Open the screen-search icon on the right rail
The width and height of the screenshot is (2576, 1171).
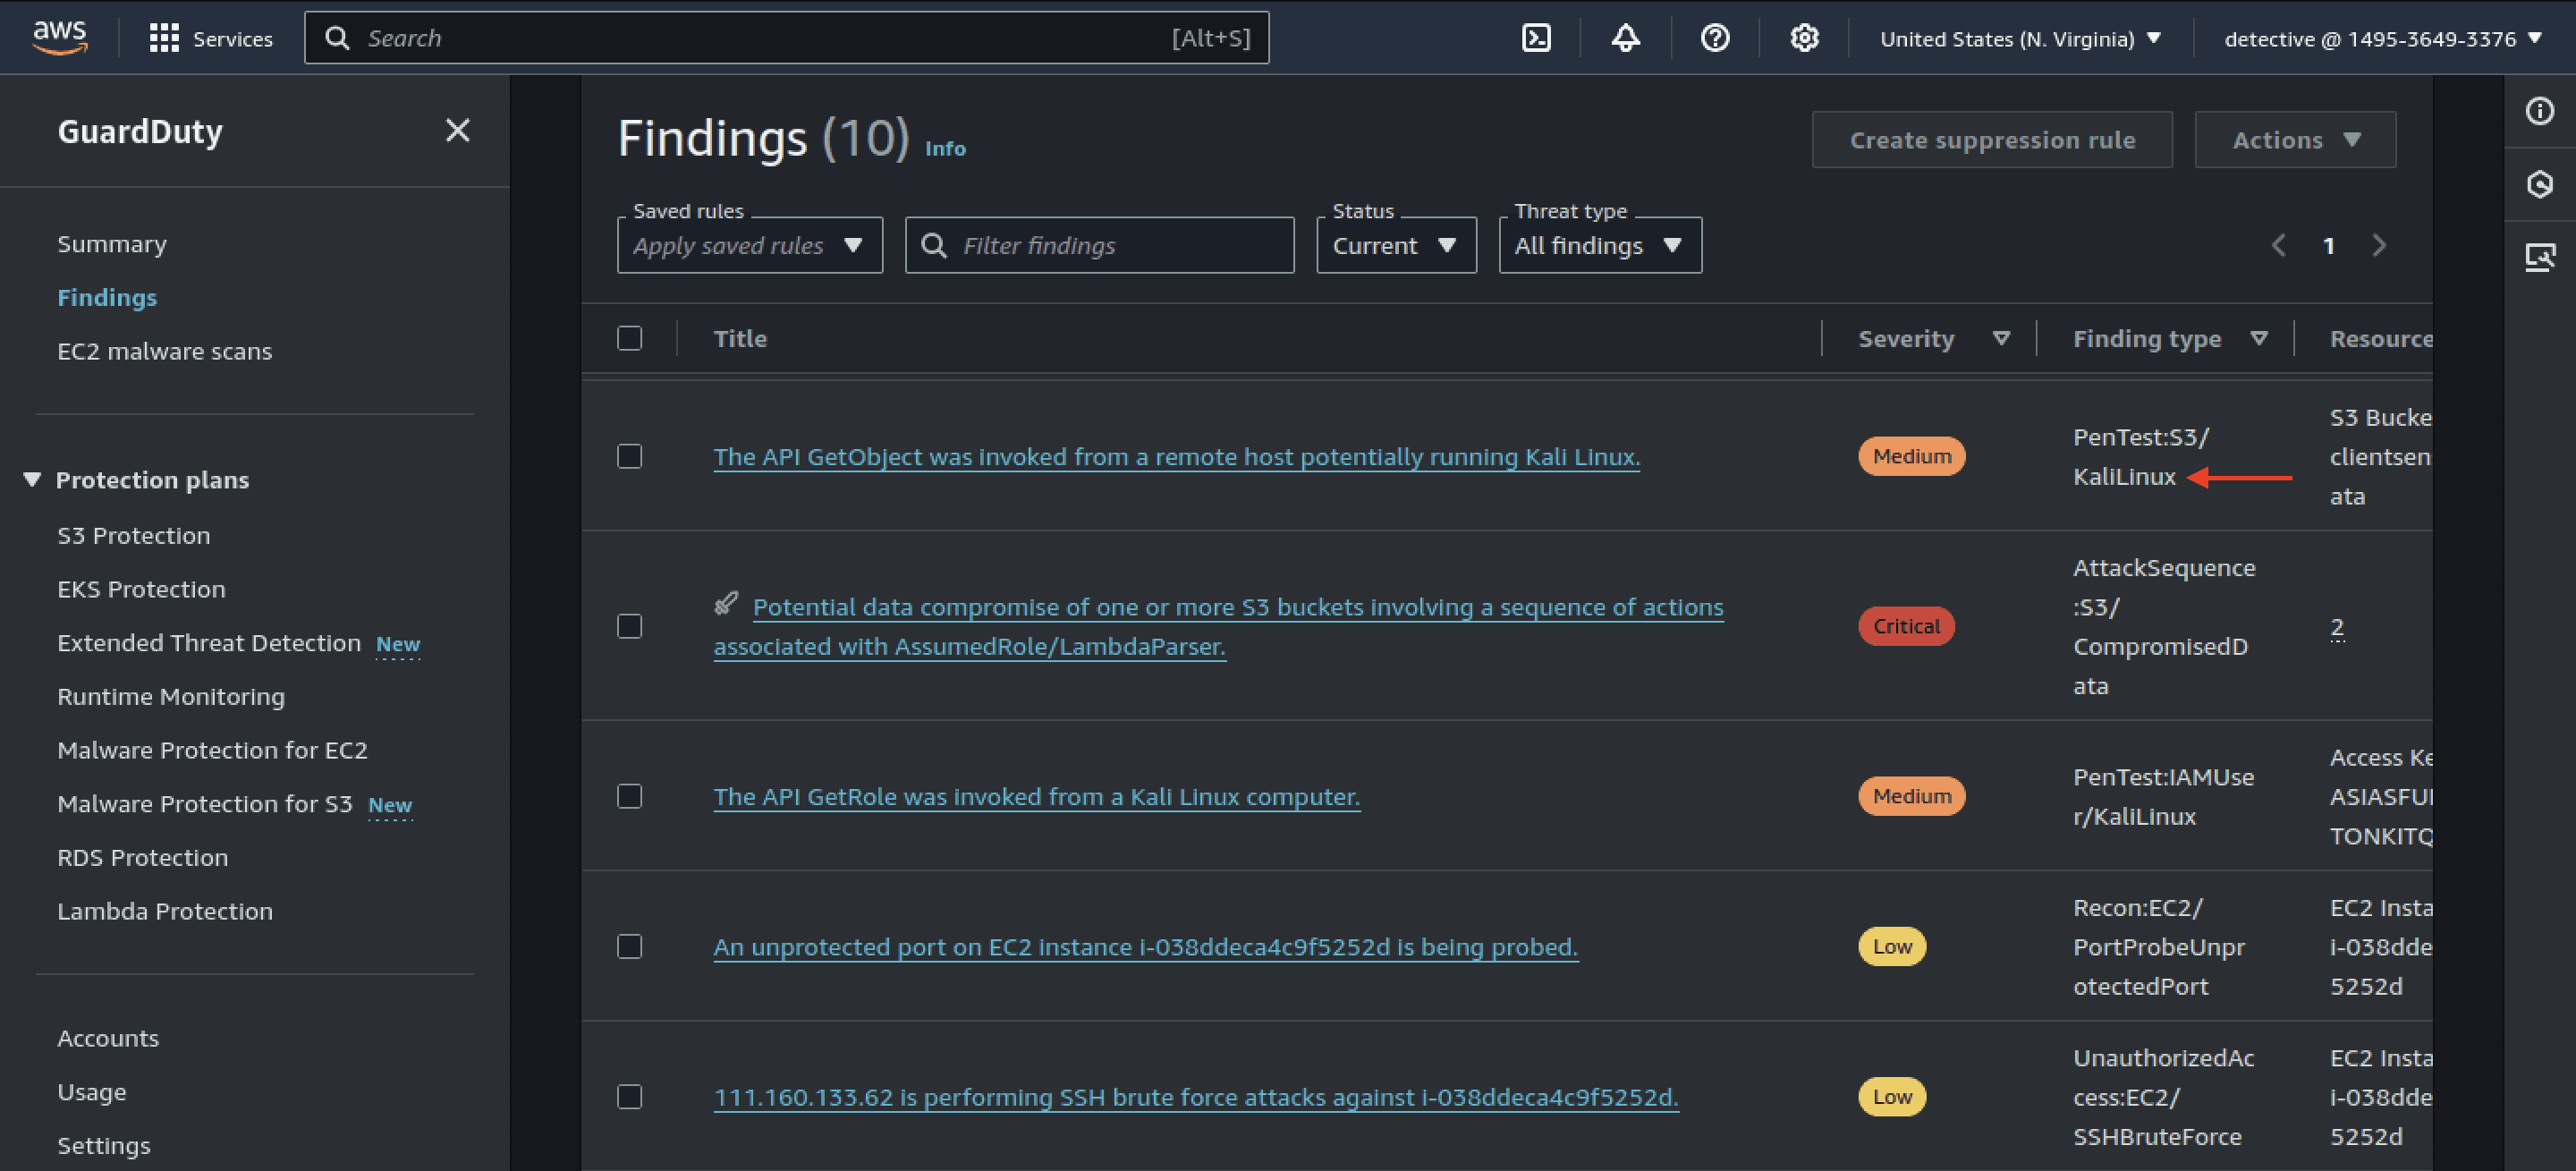click(x=2540, y=257)
